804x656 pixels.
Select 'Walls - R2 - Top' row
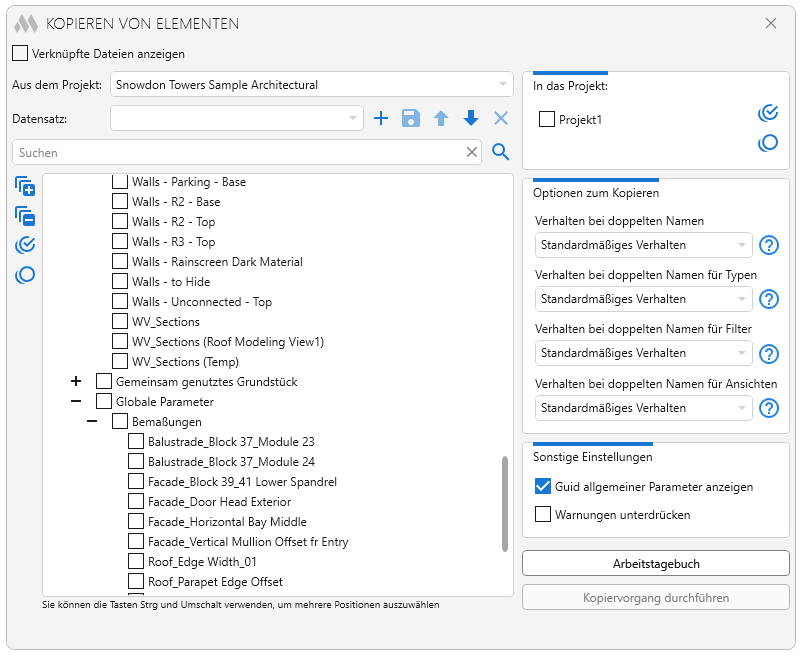(173, 222)
